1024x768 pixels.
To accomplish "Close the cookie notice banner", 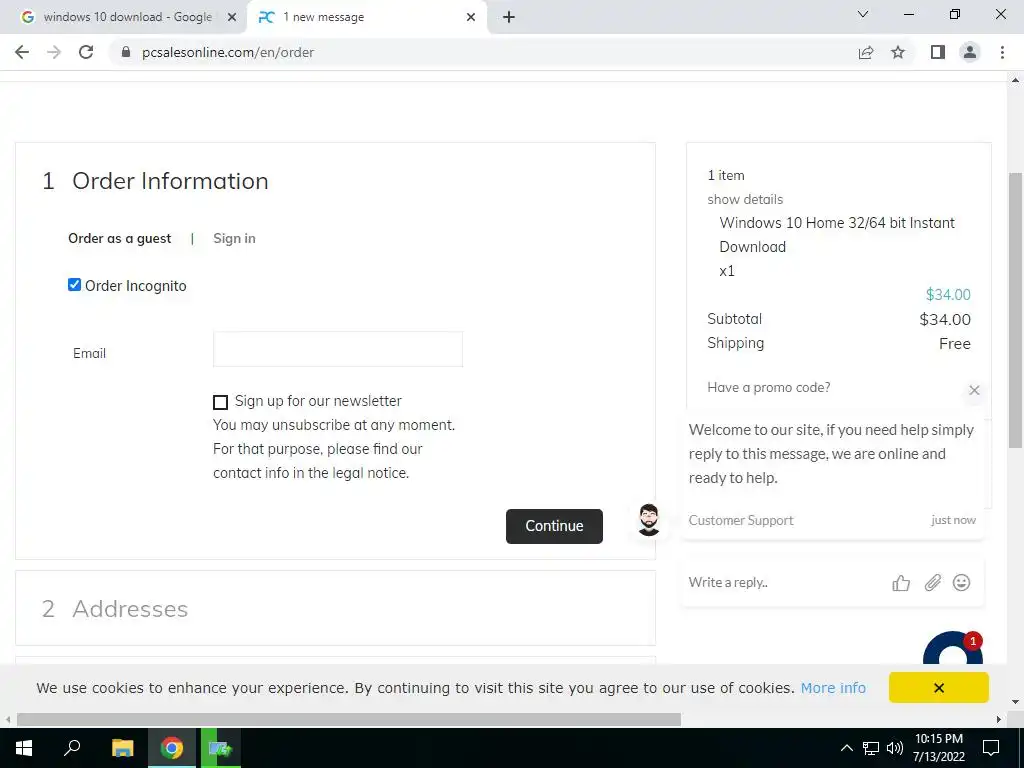I will click(x=938, y=688).
